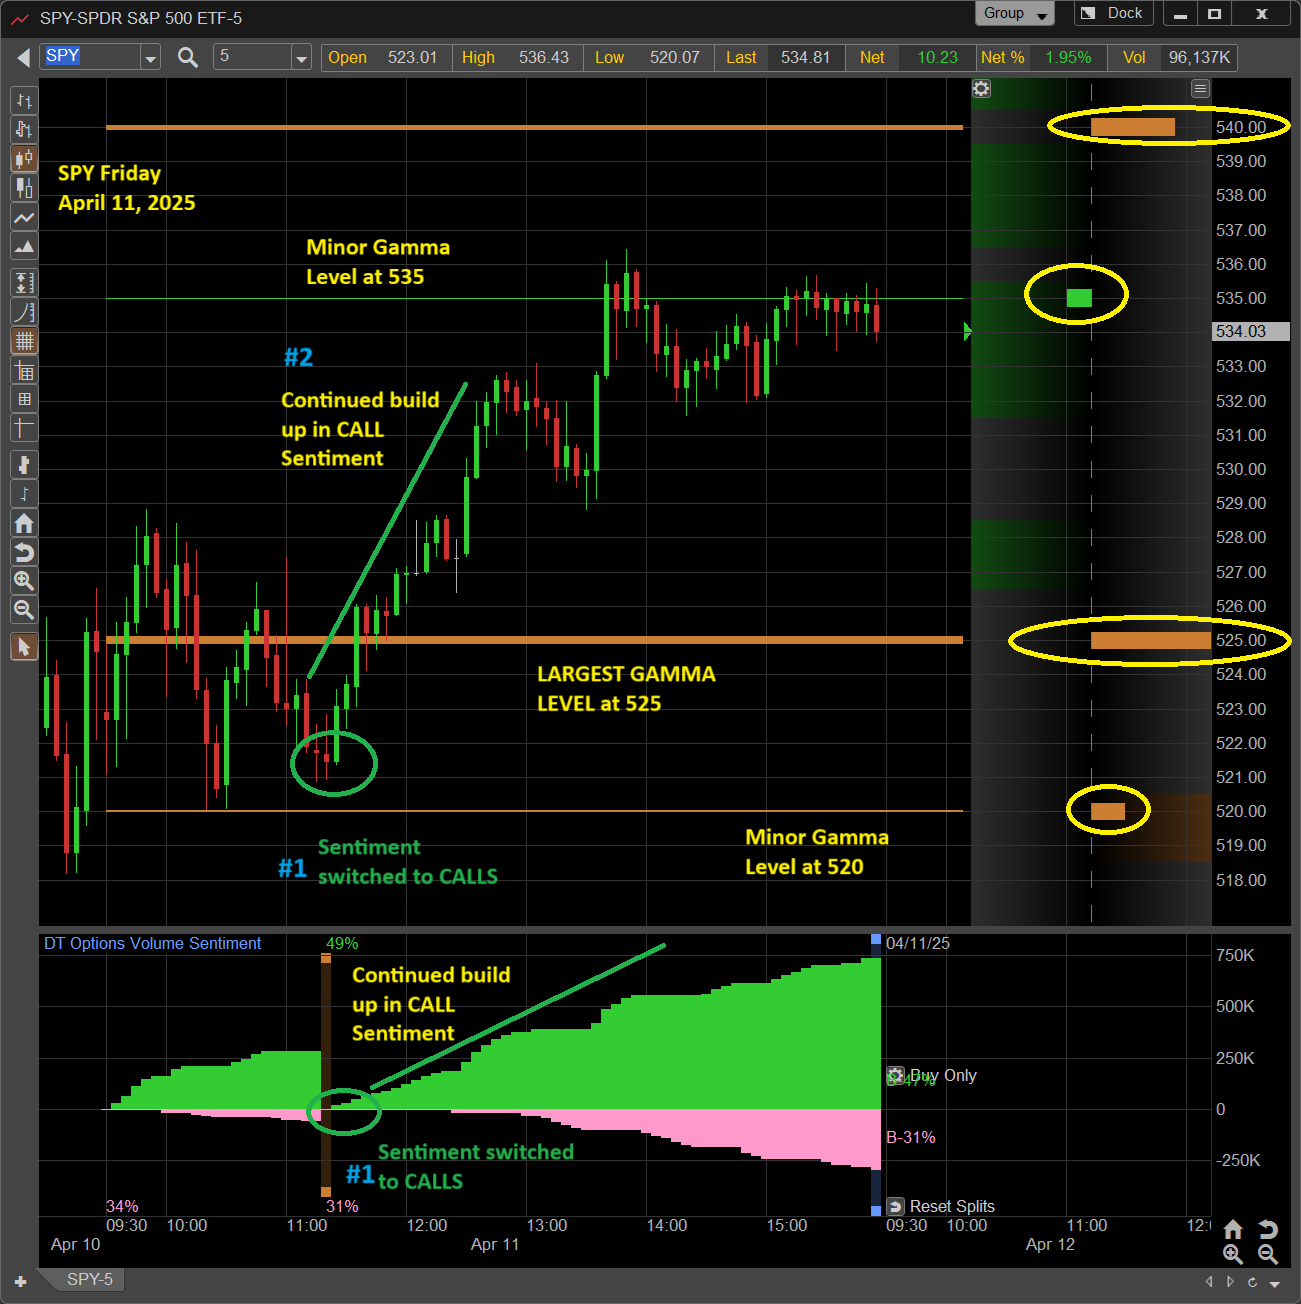
Task: Click the Dock button
Action: click(x=1114, y=13)
